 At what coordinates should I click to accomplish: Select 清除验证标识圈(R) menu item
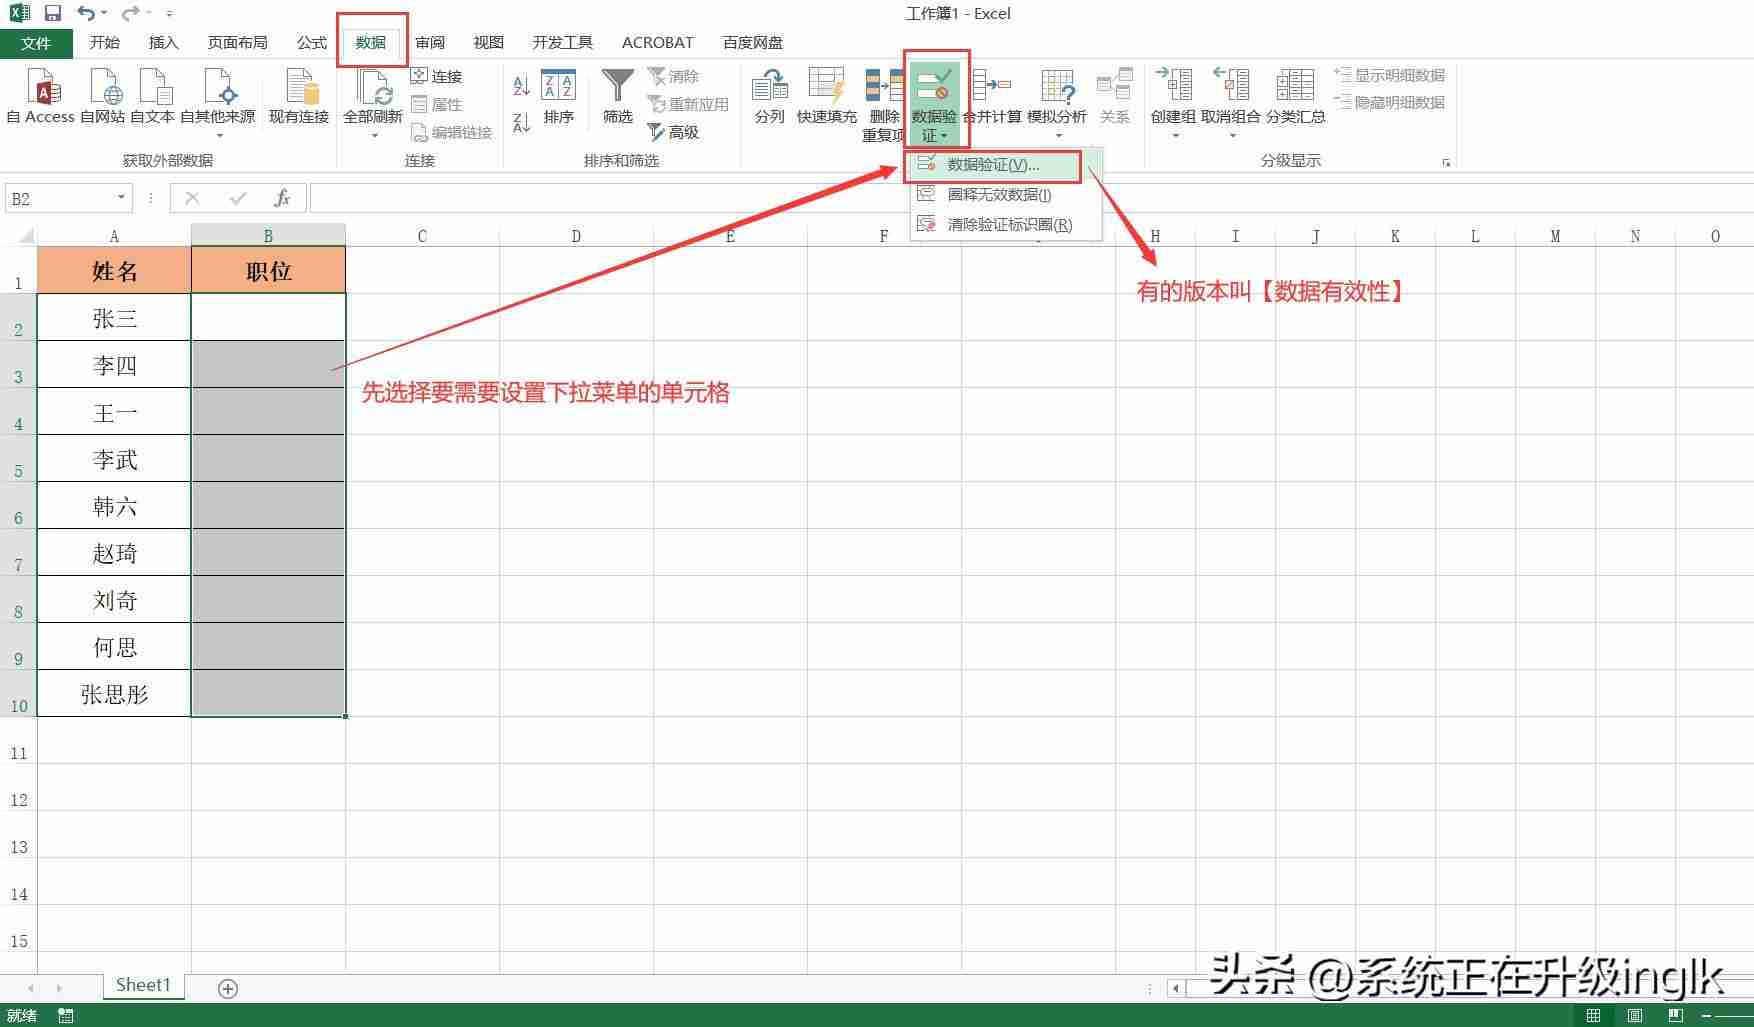pos(1004,224)
